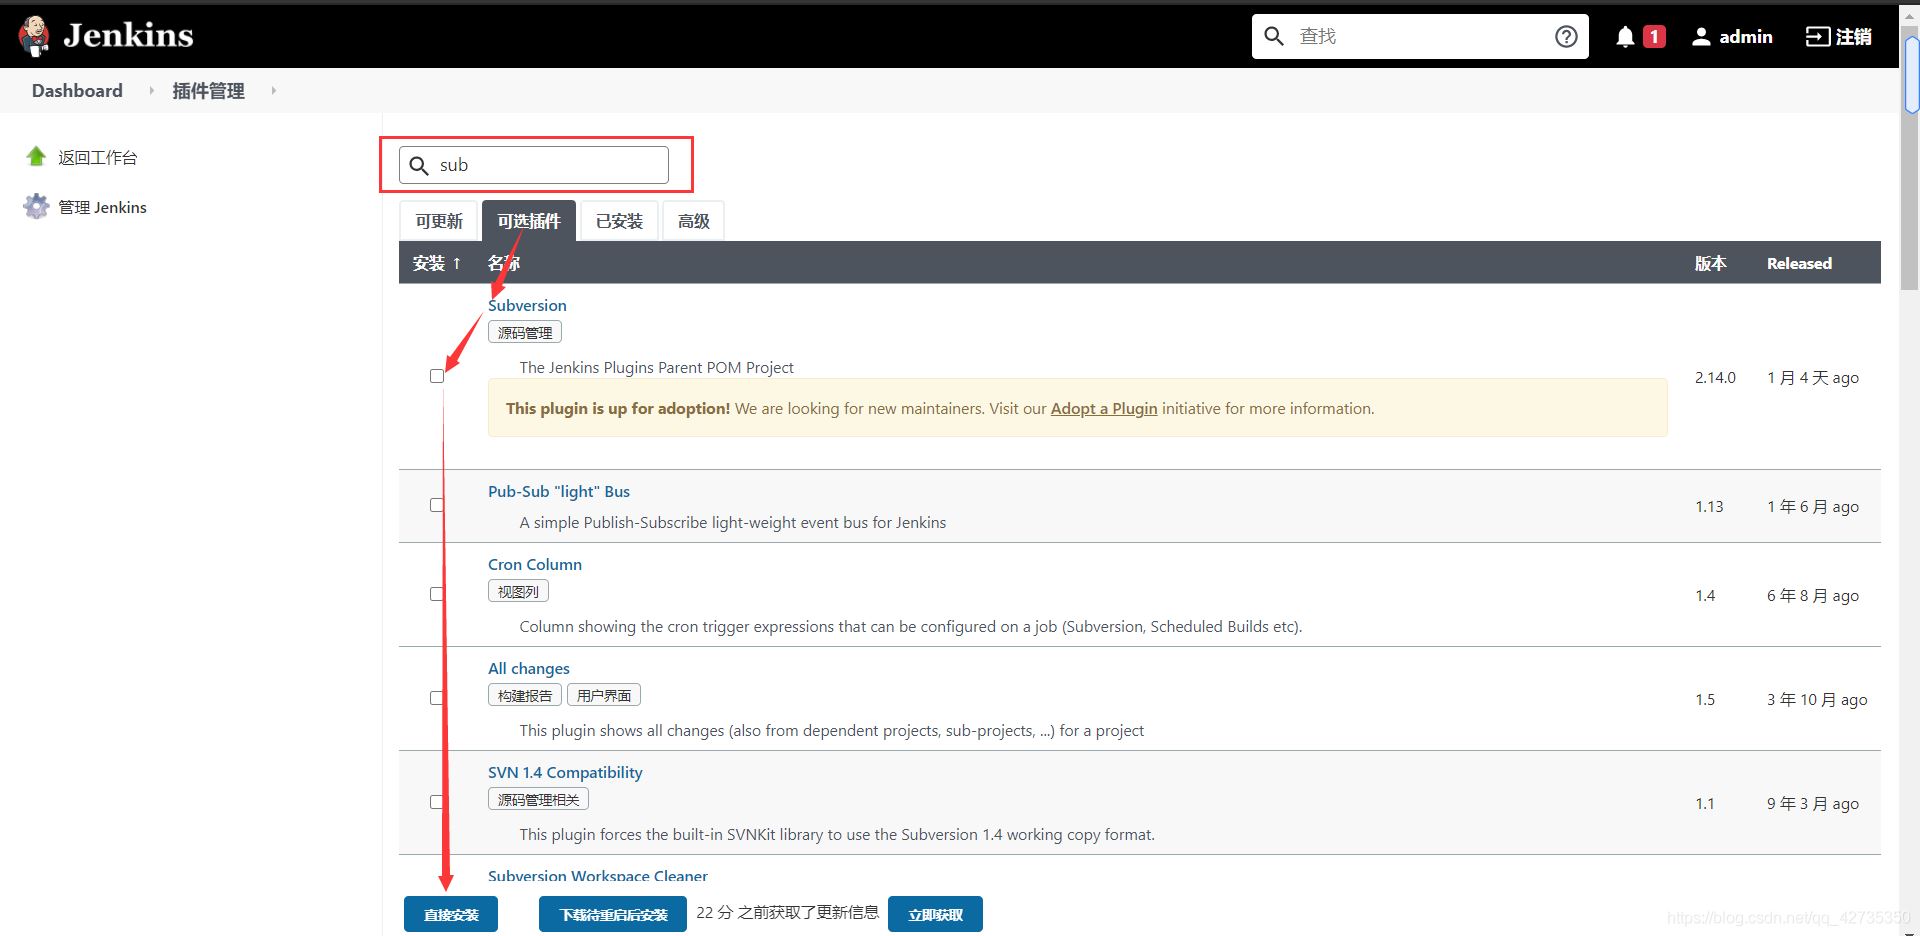Screen dimensions: 1920x936
Task: Sort by the 名称 column header
Action: 504,263
